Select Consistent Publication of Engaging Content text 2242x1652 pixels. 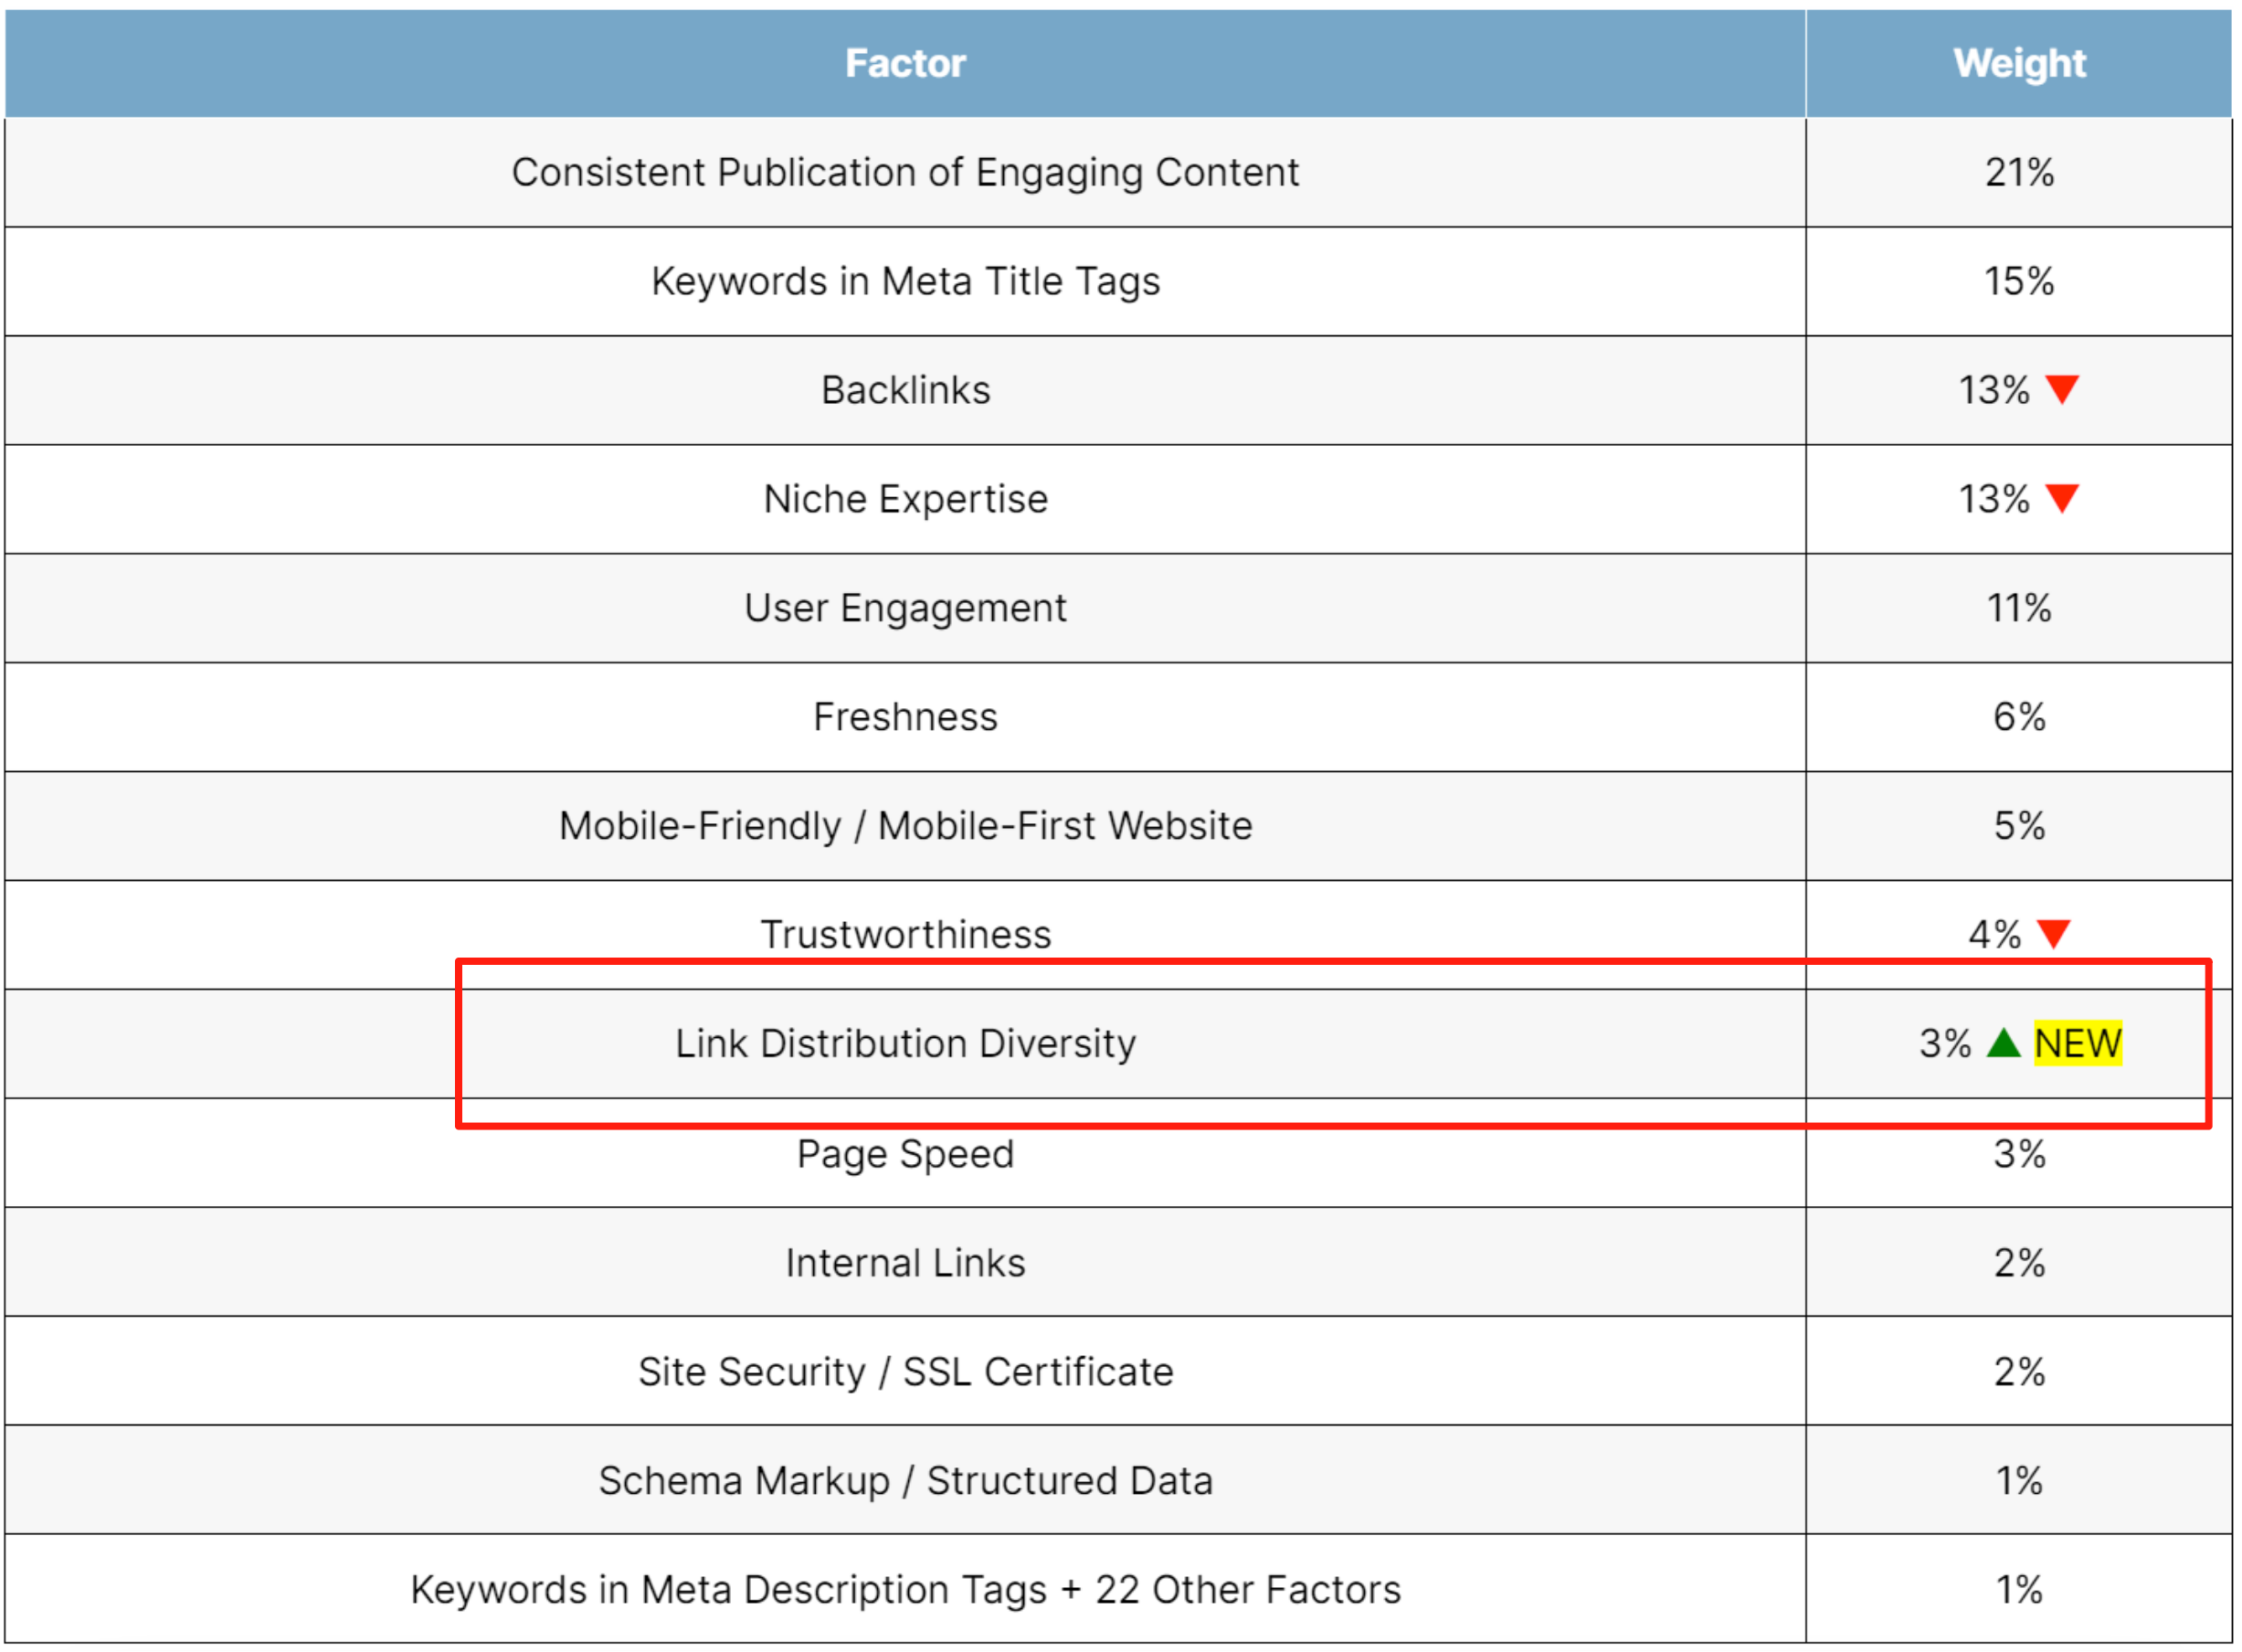[904, 172]
